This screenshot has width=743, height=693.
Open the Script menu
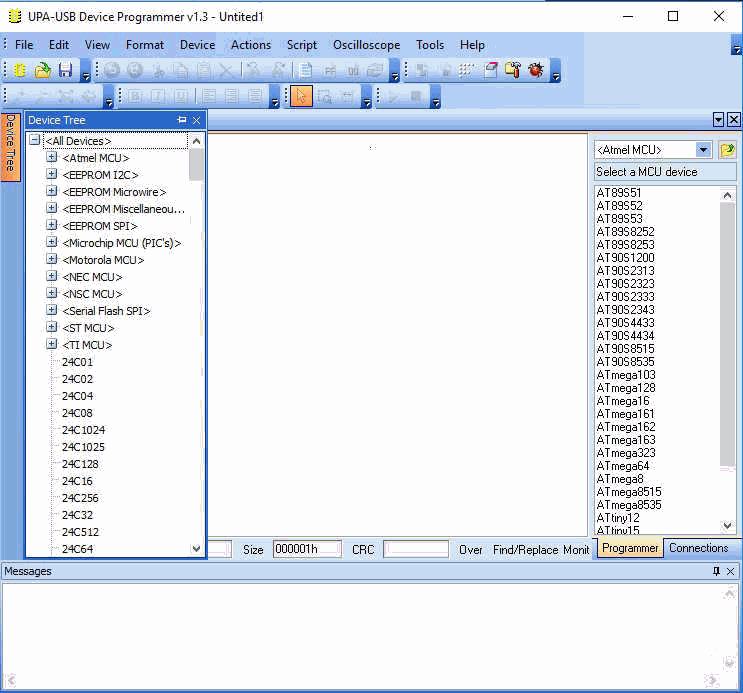click(301, 45)
